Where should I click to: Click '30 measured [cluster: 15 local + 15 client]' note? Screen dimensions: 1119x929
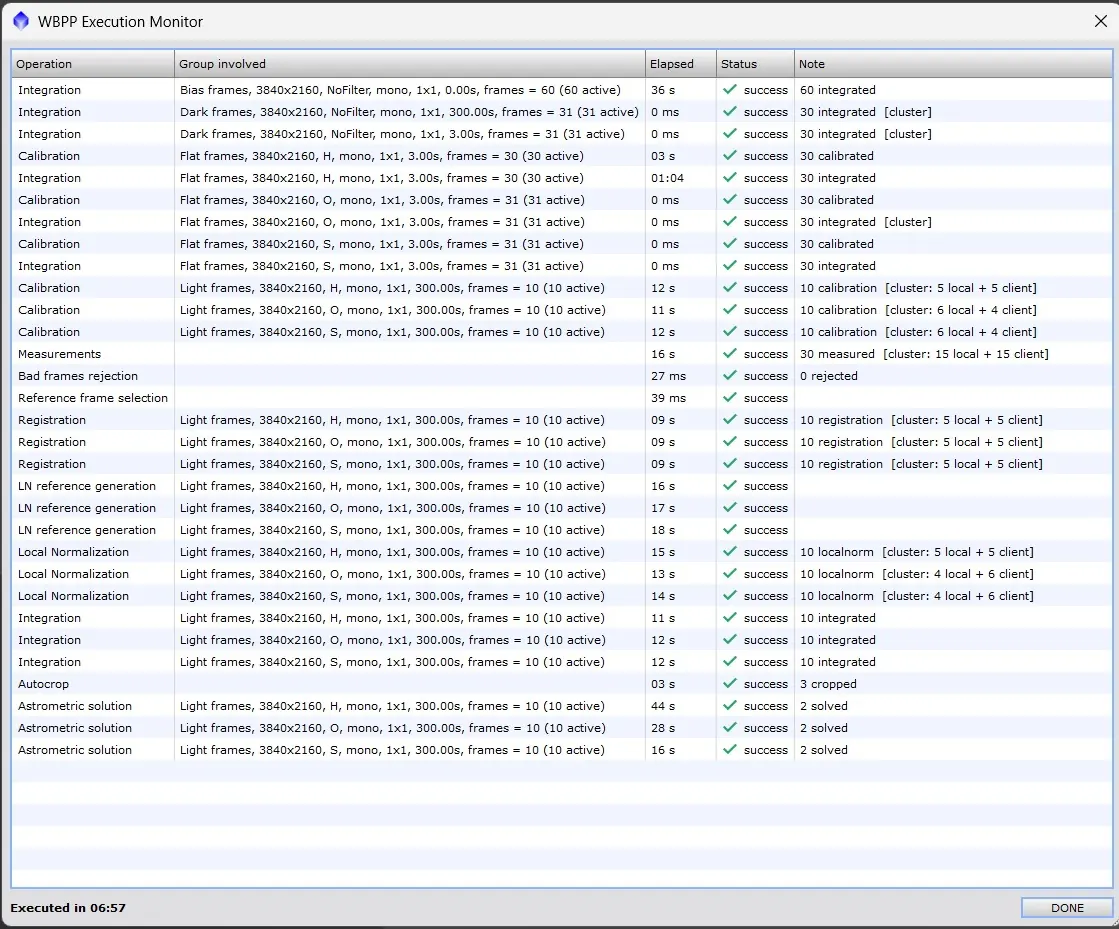point(924,354)
